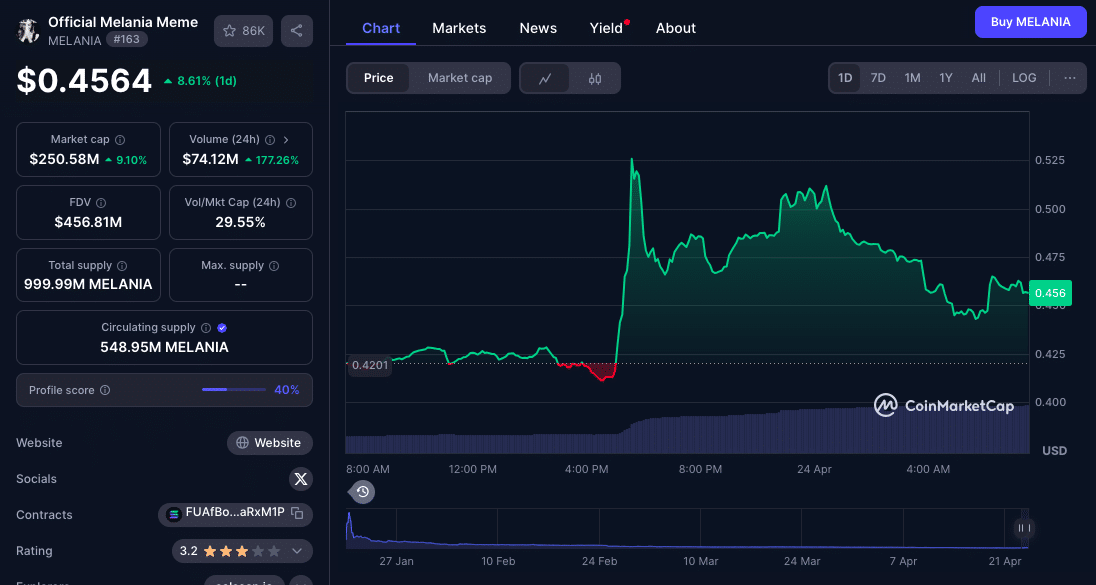This screenshot has height=585, width=1096.
Task: Click the Profile score progress bar
Action: point(233,389)
